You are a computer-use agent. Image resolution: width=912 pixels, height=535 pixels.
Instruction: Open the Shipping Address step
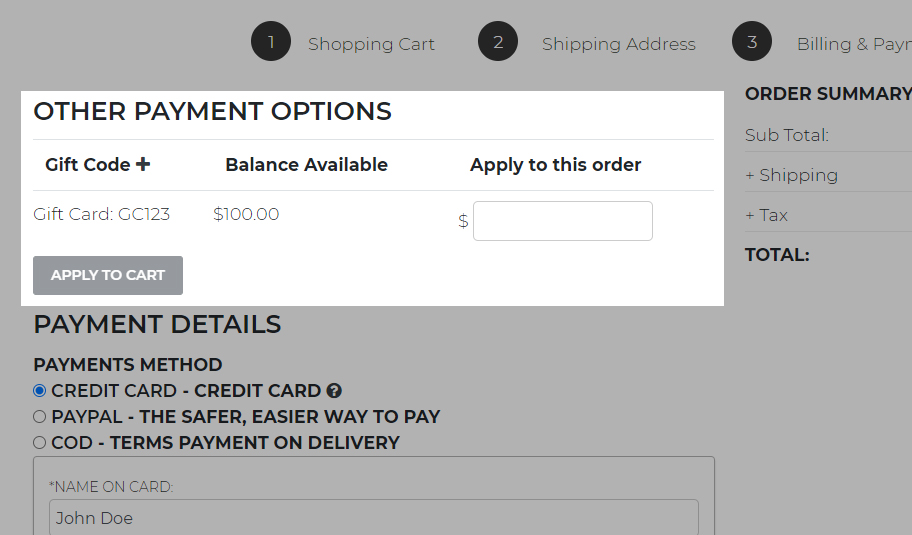coord(618,44)
